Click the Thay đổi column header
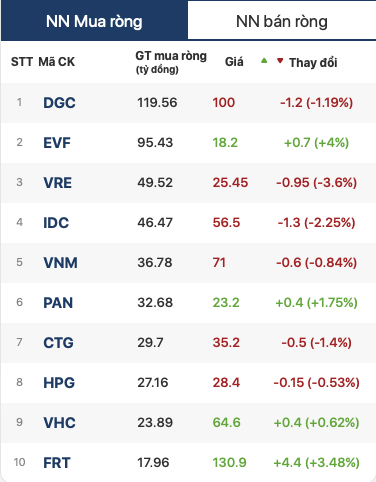 pyautogui.click(x=313, y=62)
